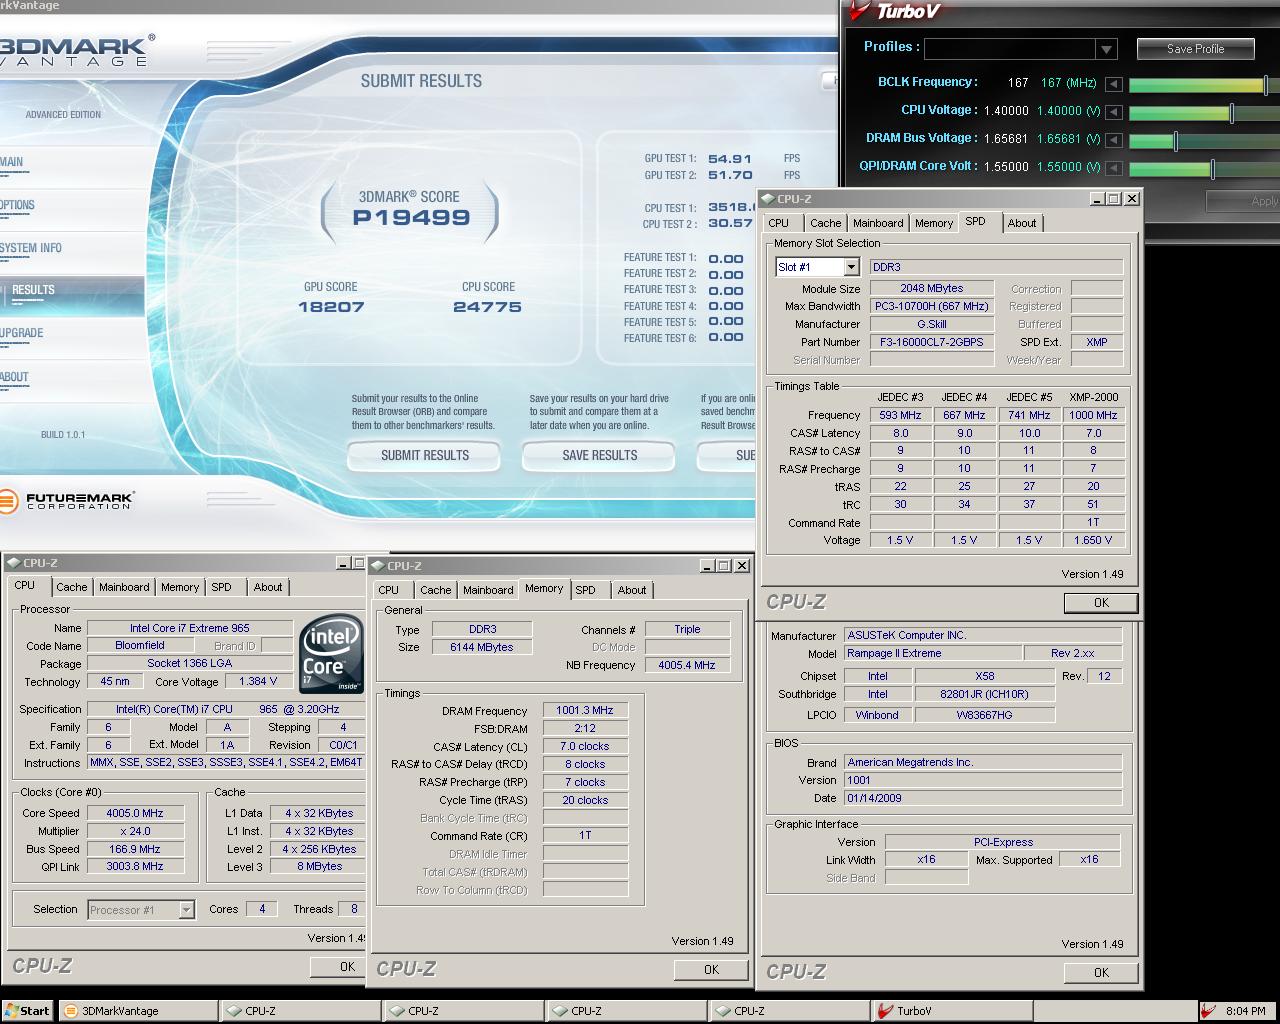Click the SUBMIT RESULTS button
The image size is (1280, 1024).
point(425,455)
